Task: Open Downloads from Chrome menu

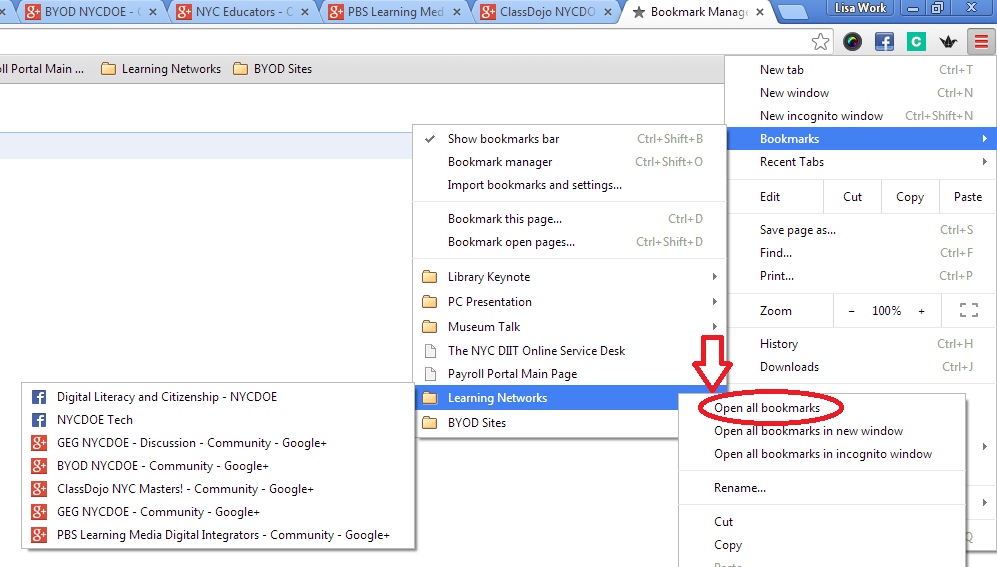Action: 862,367
